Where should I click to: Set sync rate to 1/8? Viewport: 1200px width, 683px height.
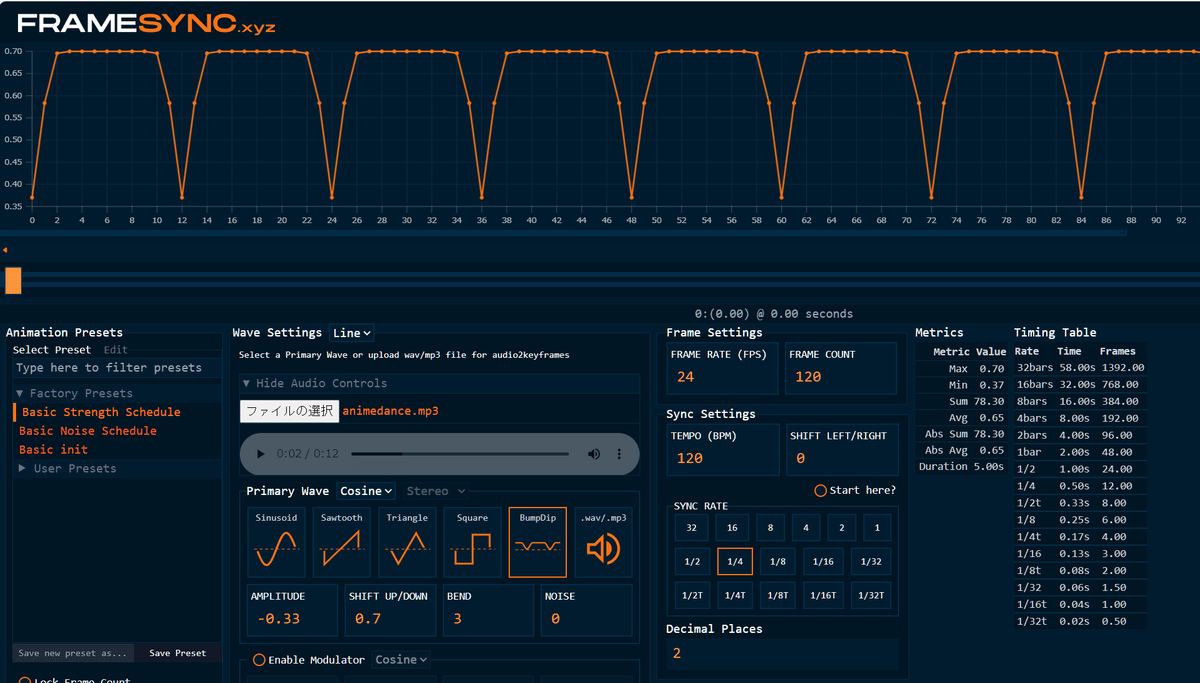tap(777, 561)
